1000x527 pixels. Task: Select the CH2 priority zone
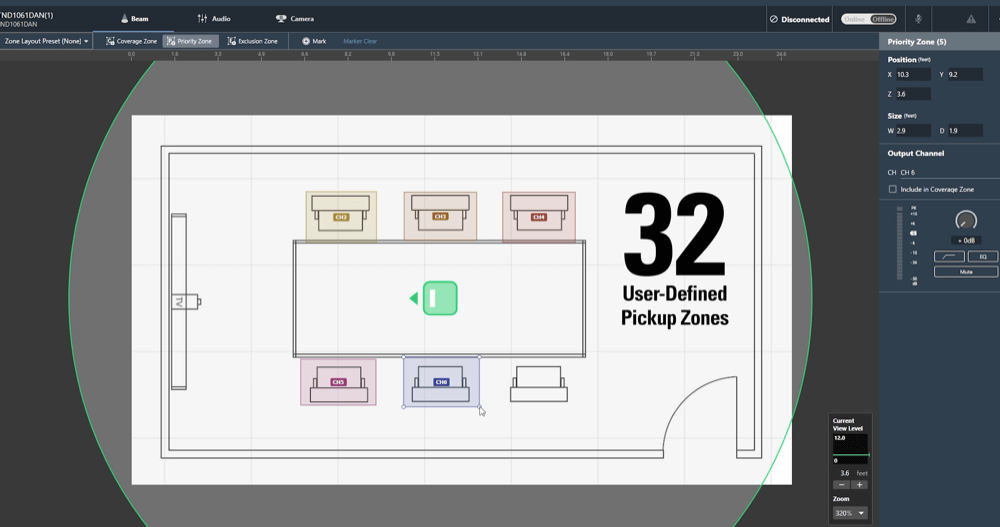point(341,216)
